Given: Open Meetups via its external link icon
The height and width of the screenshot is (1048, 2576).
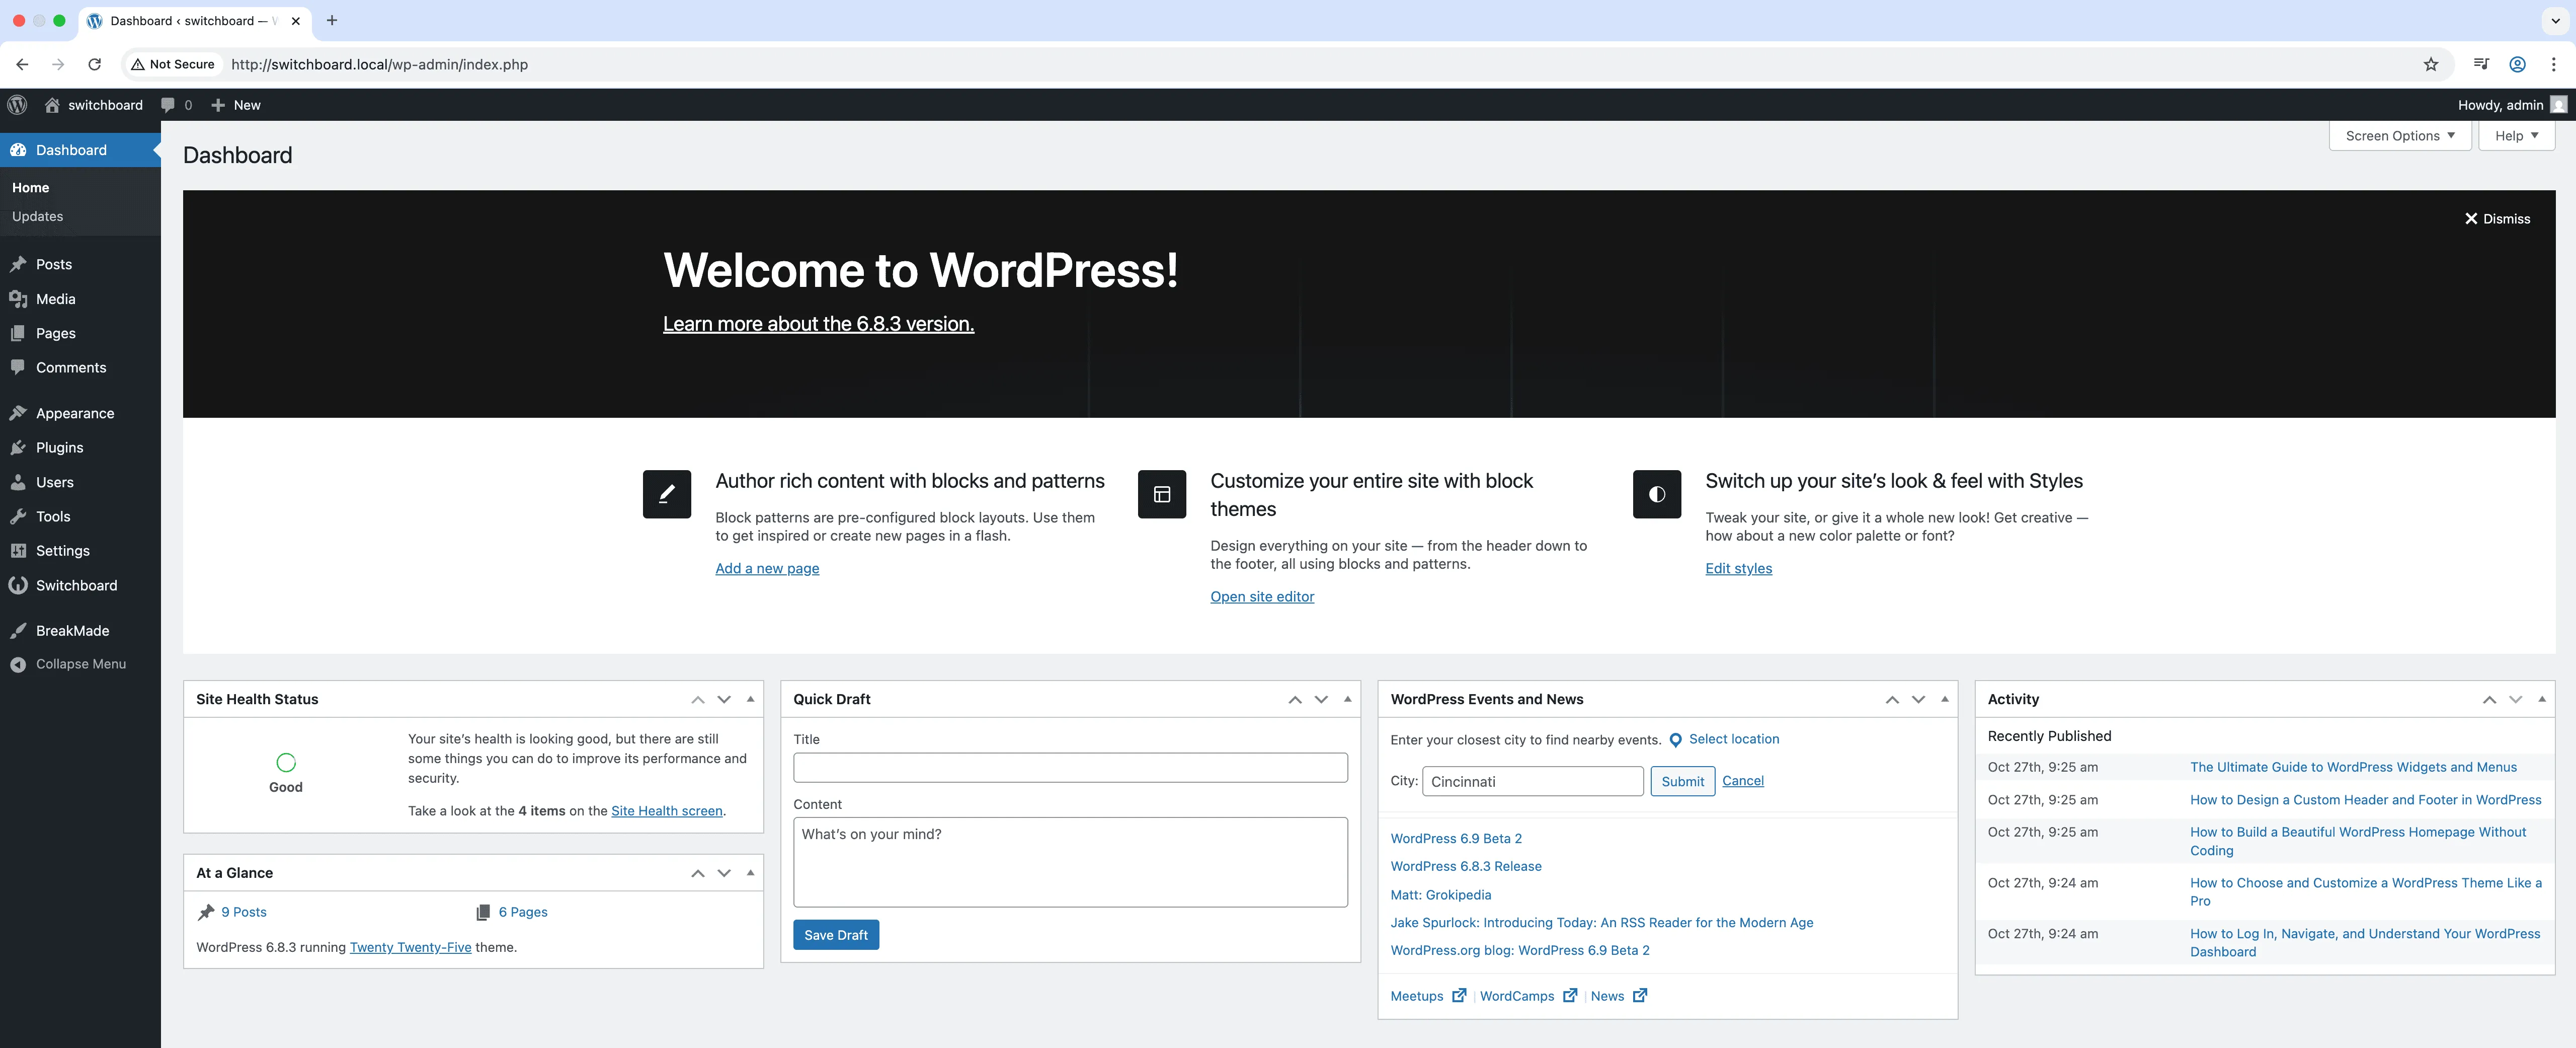Looking at the screenshot, I should [x=1459, y=995].
